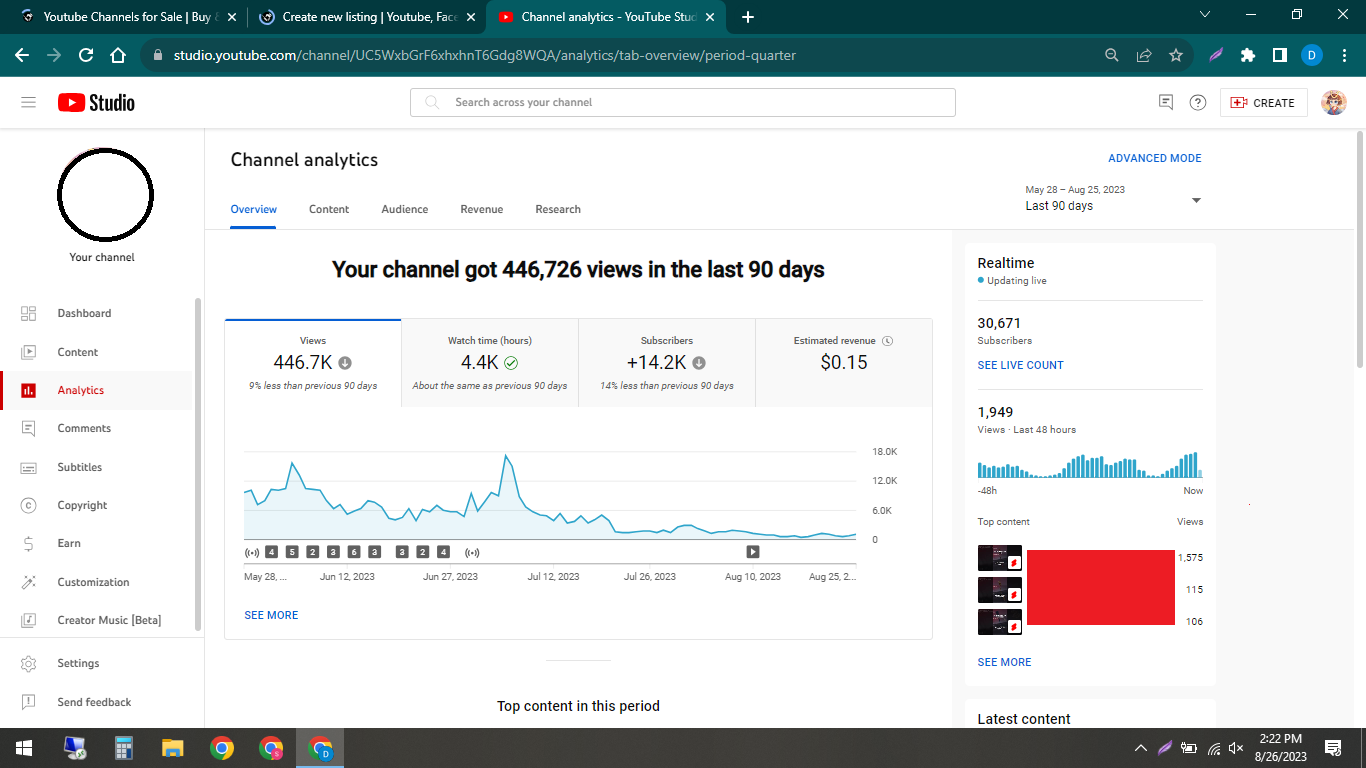The width and height of the screenshot is (1366, 768).
Task: Switch to the Revenue tab
Action: [481, 209]
